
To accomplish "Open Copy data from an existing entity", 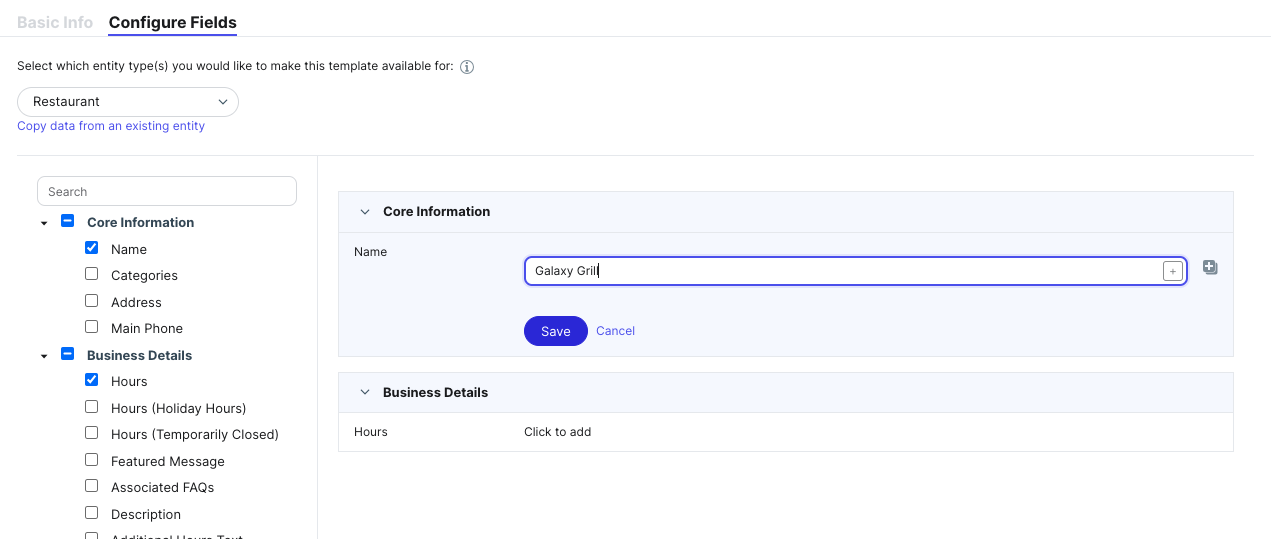I will point(111,126).
